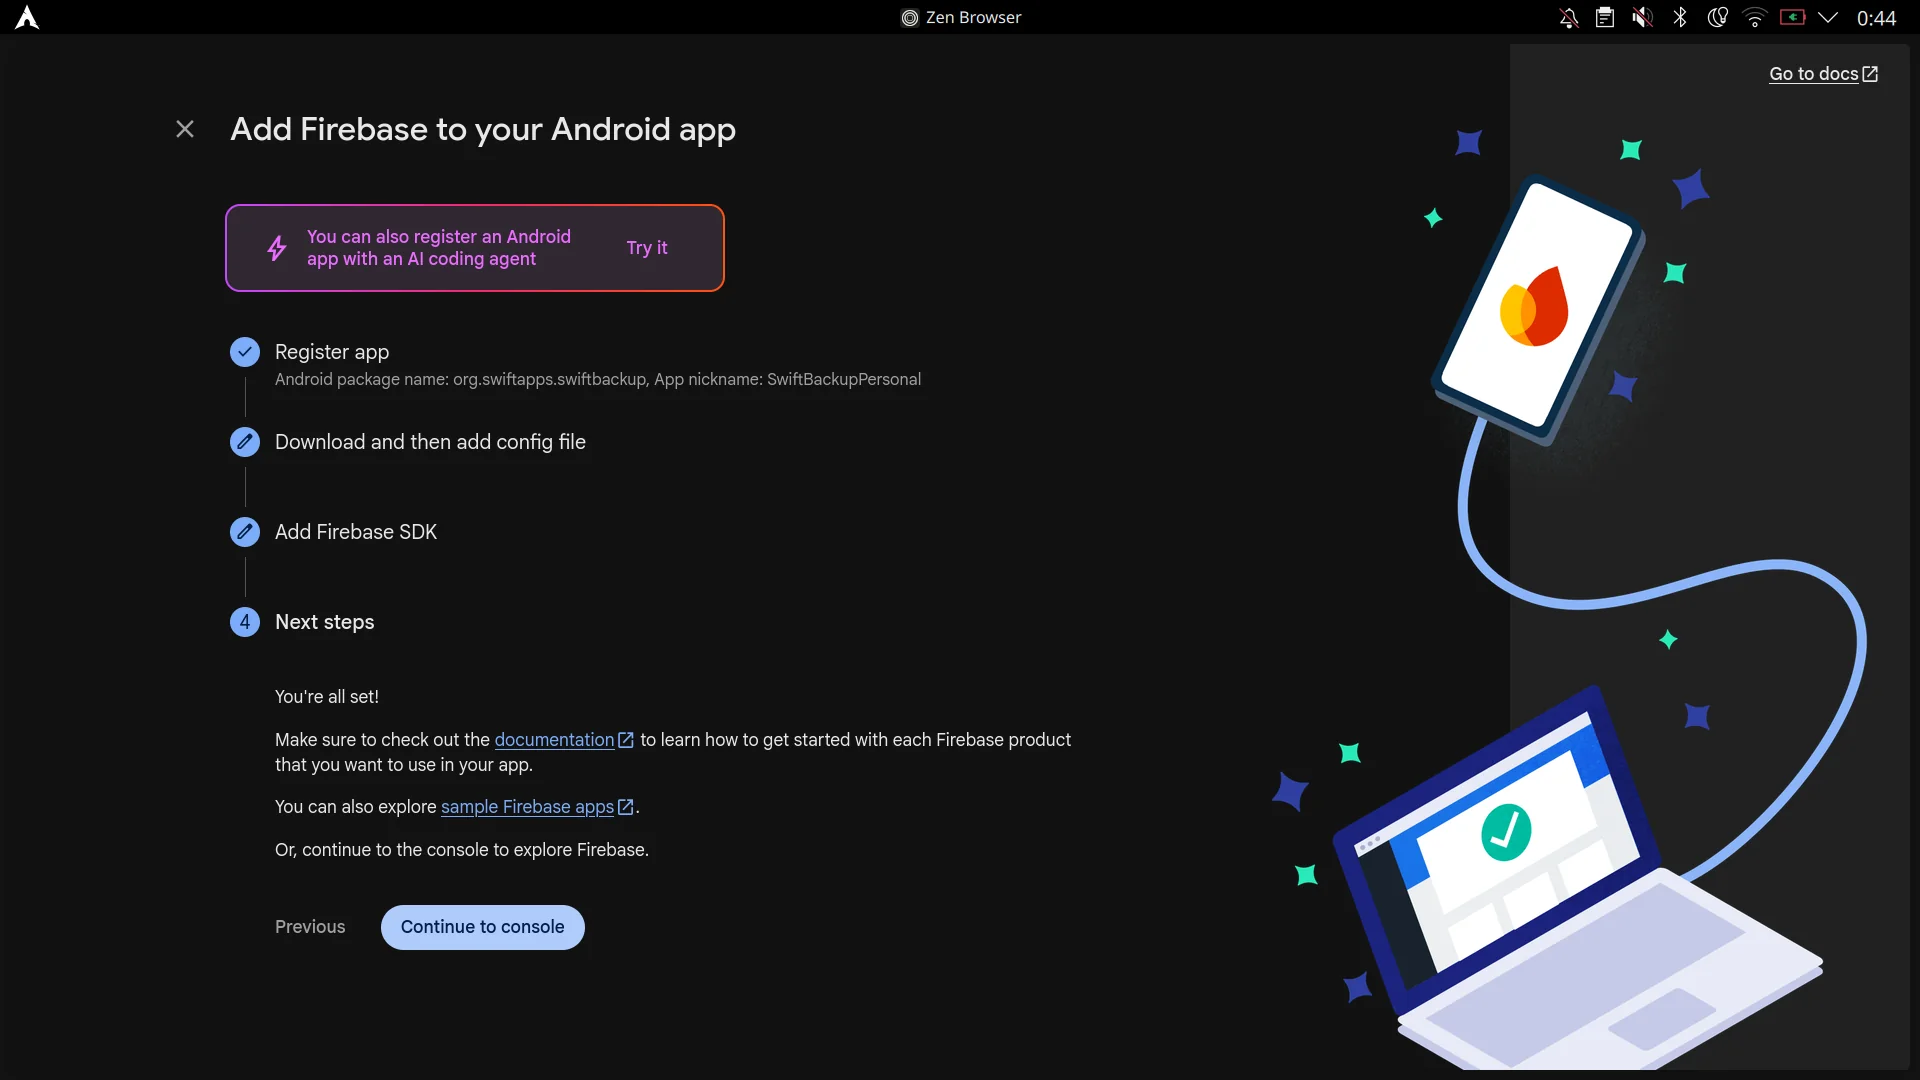Expand the system tray chevron
This screenshot has height=1080, width=1920.
(1828, 17)
